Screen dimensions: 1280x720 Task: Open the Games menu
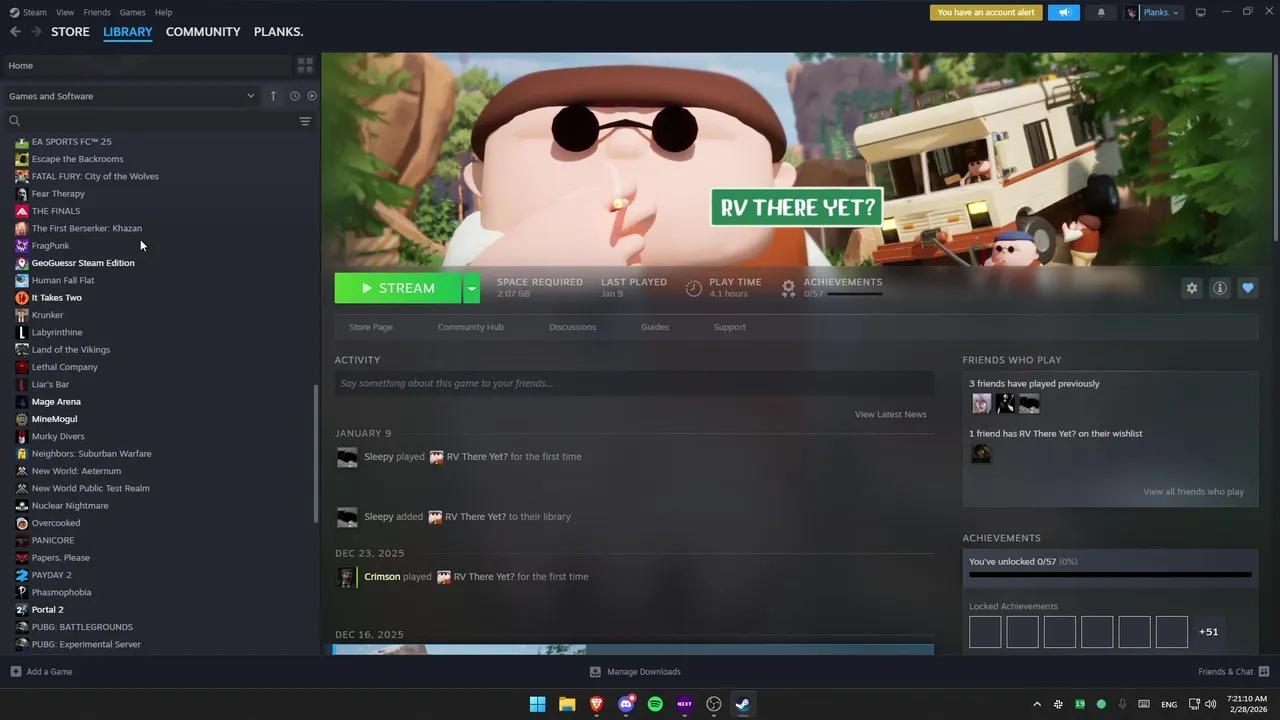tap(132, 12)
